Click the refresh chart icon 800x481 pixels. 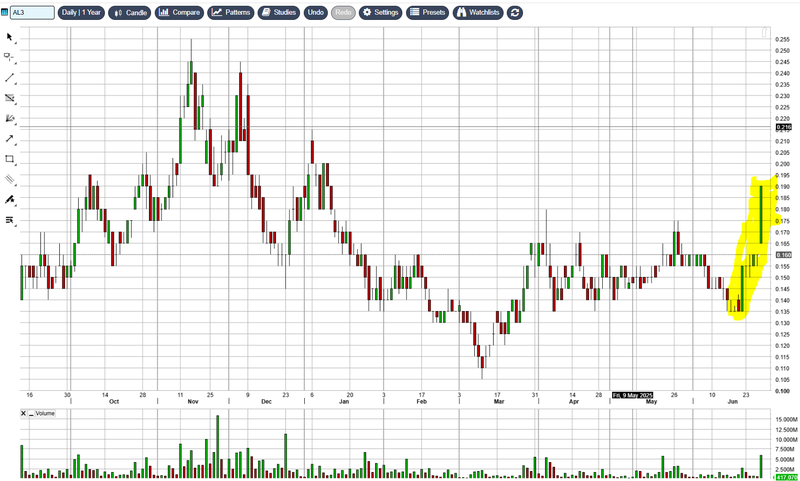[x=515, y=13]
